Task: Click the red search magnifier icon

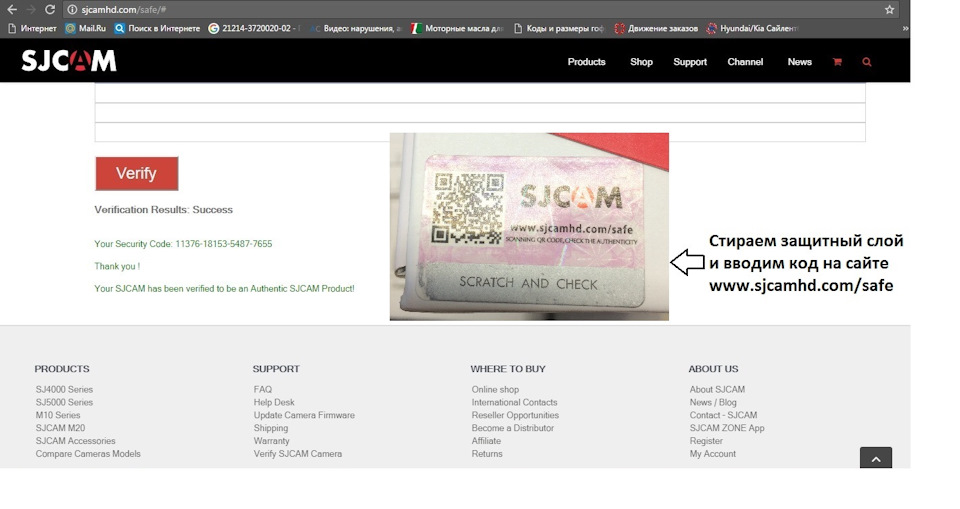Action: coord(866,62)
